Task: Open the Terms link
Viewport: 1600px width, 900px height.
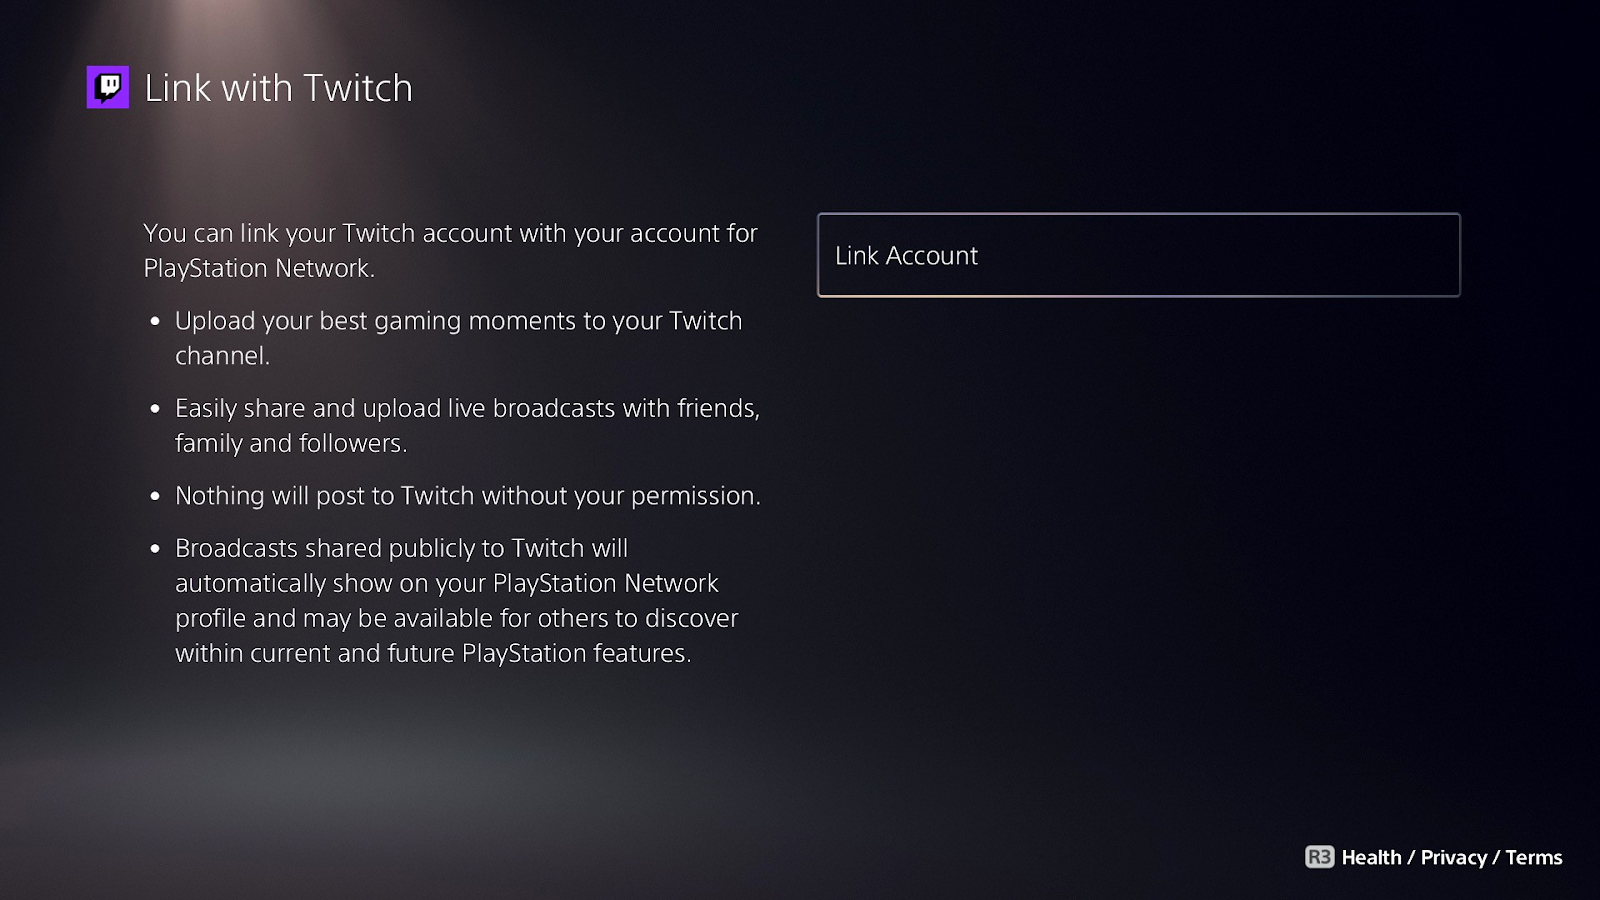Action: click(1534, 857)
